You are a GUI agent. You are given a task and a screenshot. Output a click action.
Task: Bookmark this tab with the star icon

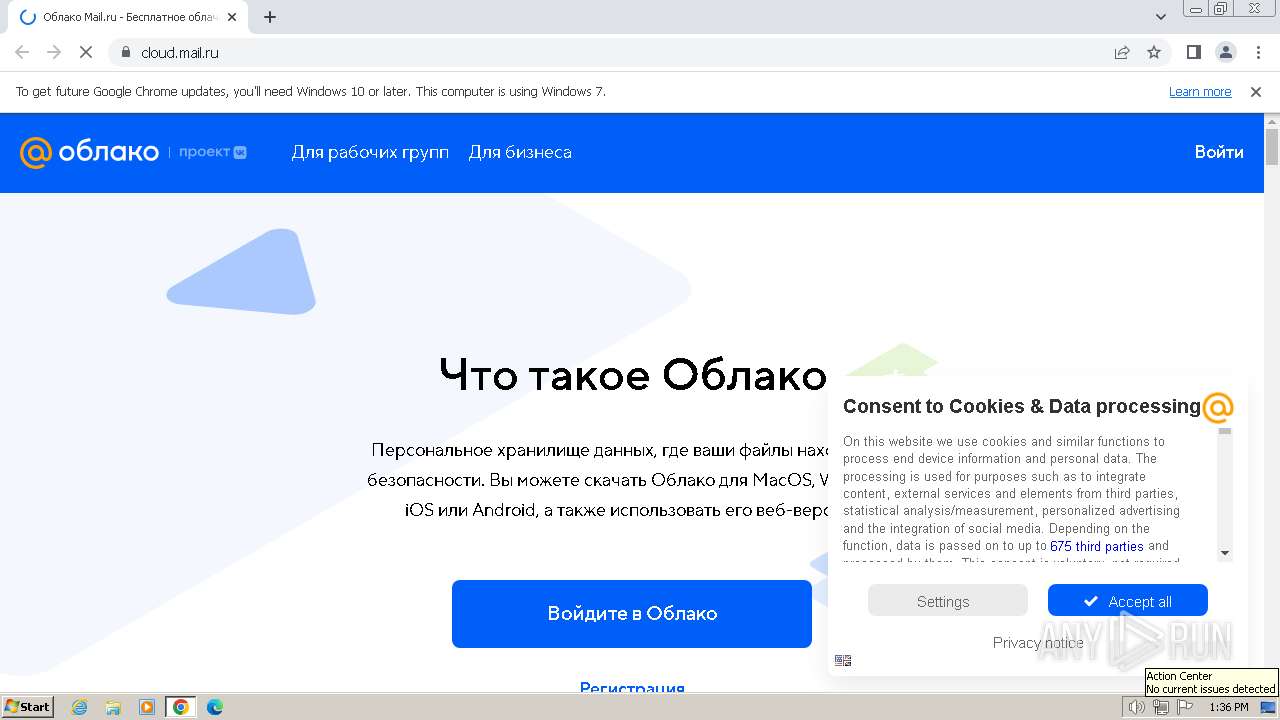click(x=1154, y=52)
